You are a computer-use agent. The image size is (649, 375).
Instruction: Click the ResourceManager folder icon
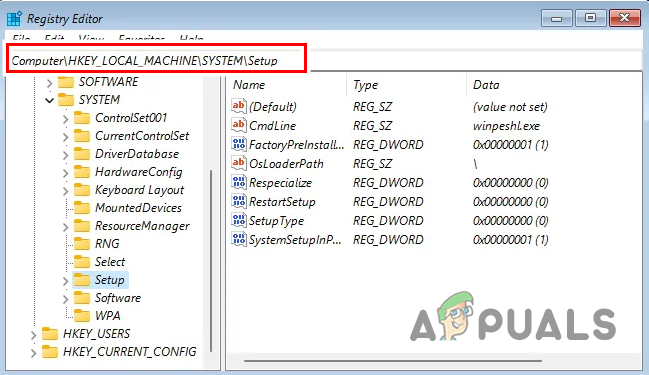(x=82, y=226)
